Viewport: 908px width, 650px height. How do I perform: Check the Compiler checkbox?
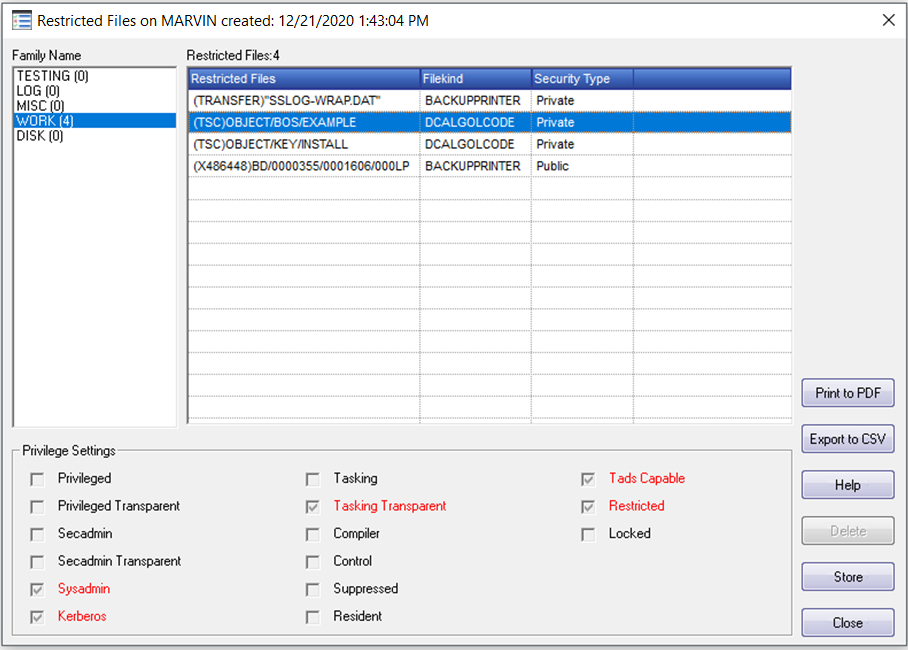(313, 534)
